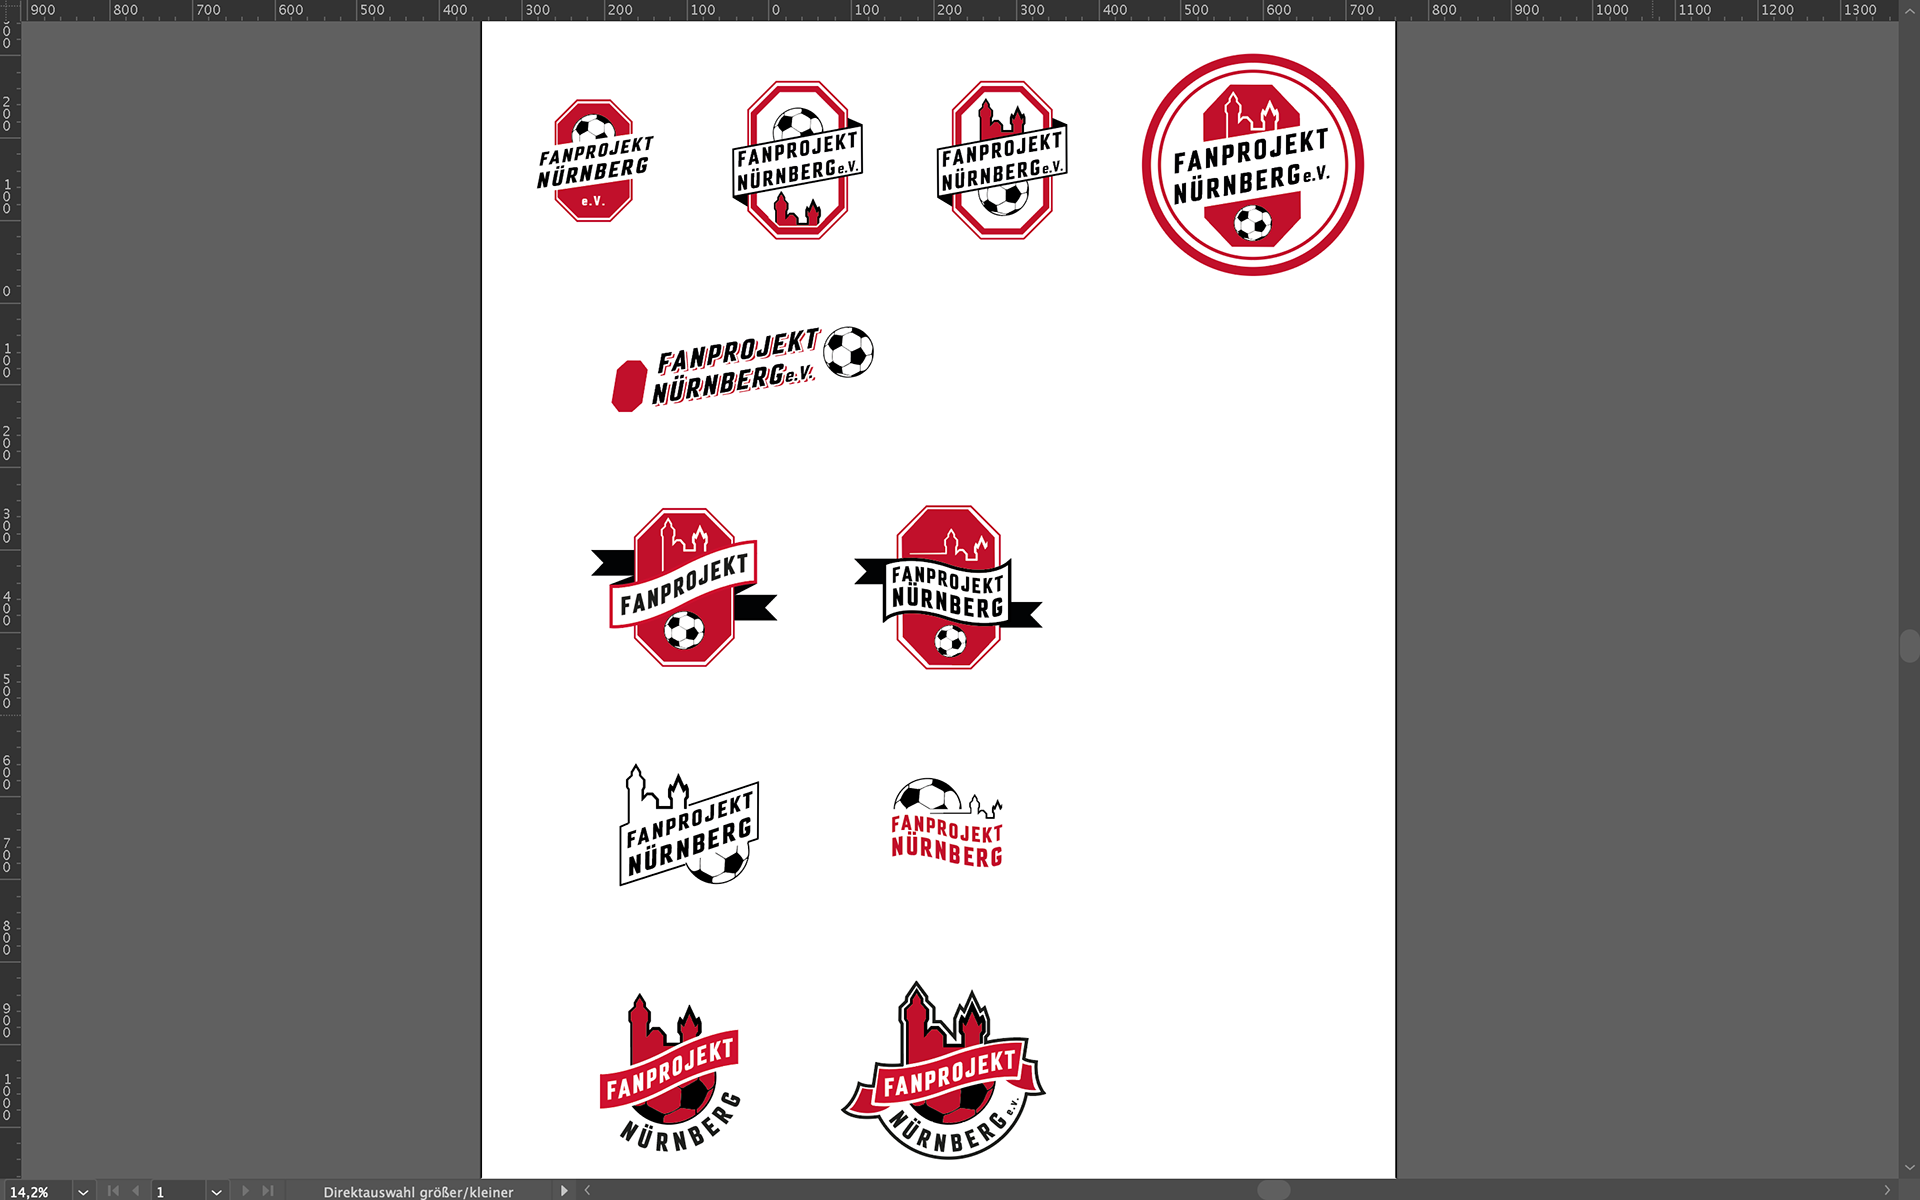Open status bar options triangle
The height and width of the screenshot is (1200, 1920).
(x=564, y=1191)
